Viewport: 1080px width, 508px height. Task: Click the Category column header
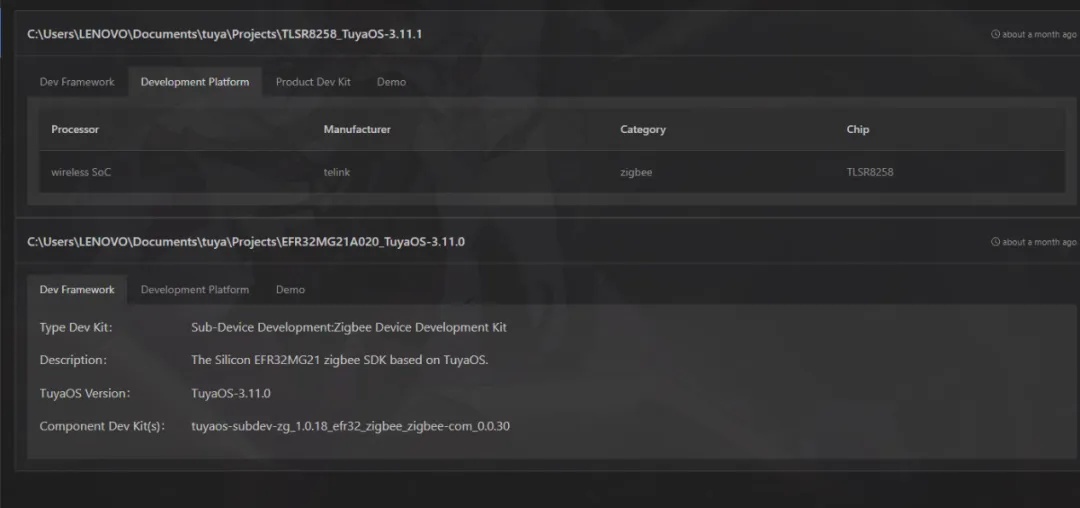(643, 129)
